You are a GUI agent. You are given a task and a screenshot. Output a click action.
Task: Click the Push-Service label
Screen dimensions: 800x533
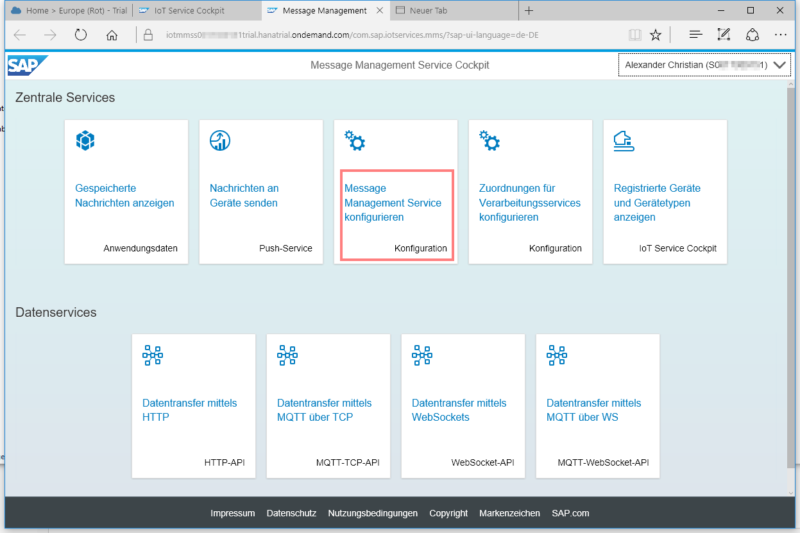[285, 248]
